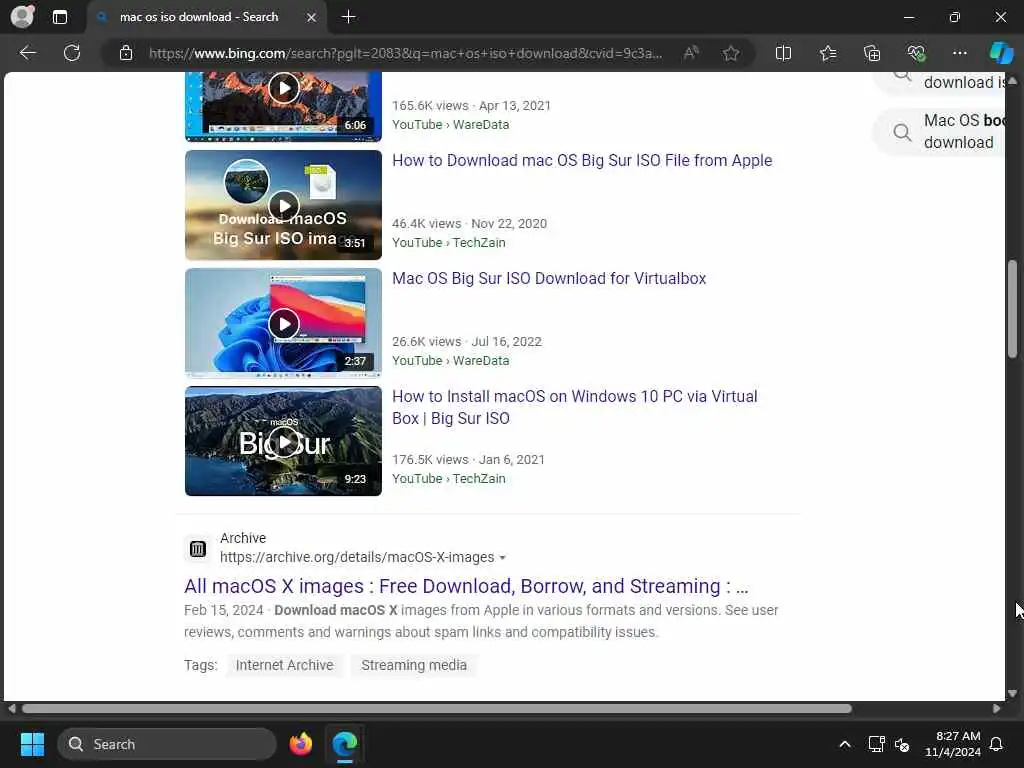
Task: Click the scroll down arrow
Action: (x=1012, y=694)
